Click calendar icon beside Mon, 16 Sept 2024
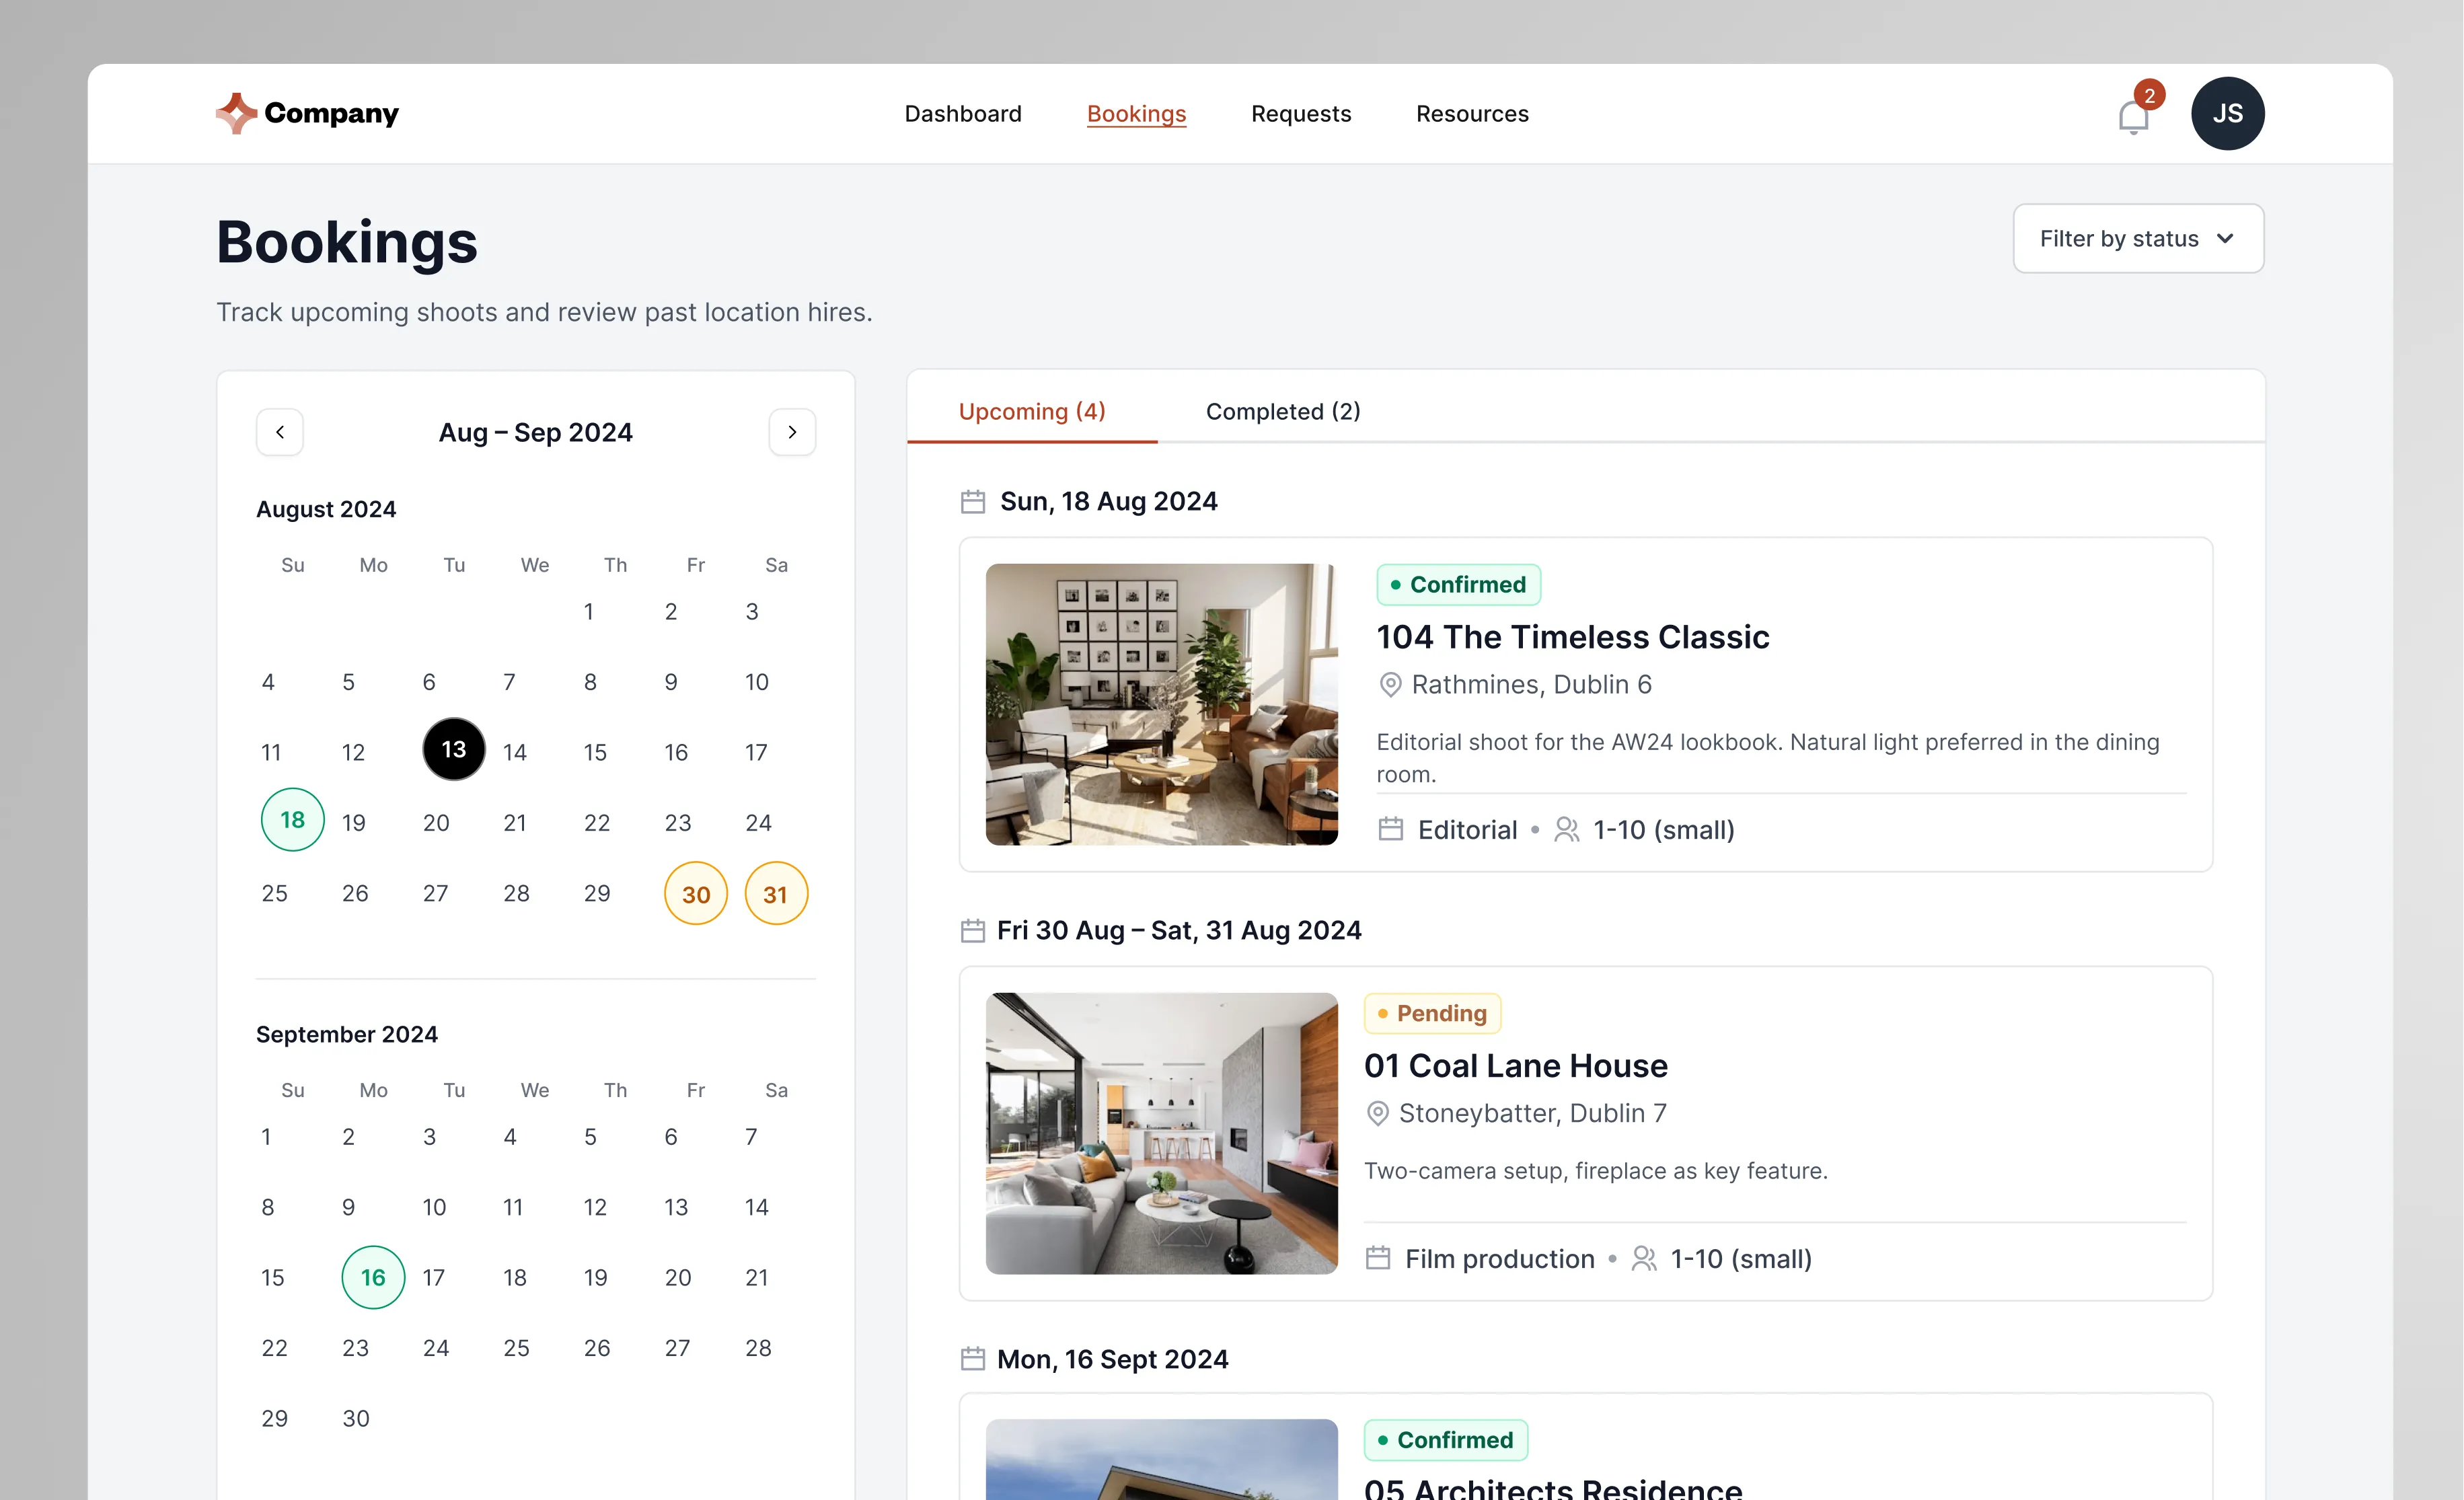The height and width of the screenshot is (1500, 2464). [972, 1358]
